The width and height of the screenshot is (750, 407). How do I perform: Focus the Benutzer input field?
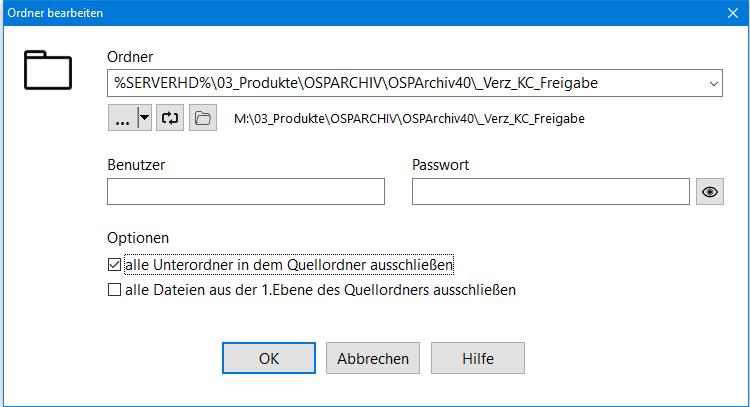[x=245, y=191]
